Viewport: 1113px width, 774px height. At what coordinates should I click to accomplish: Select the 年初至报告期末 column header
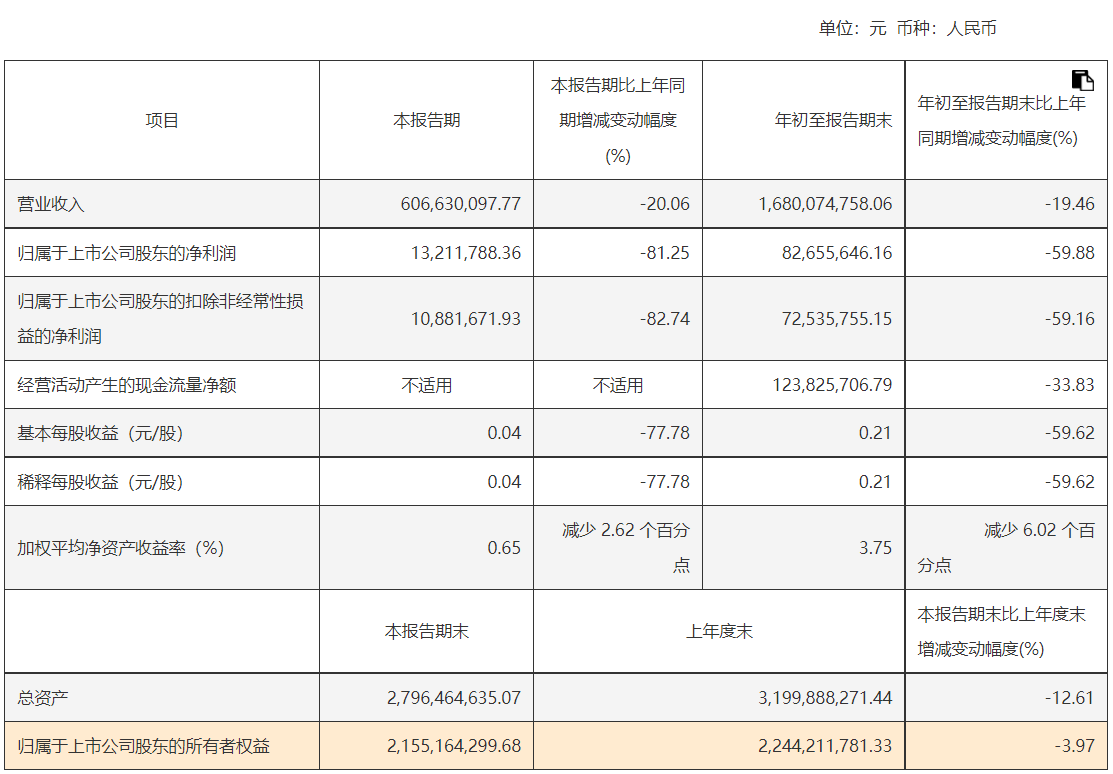(833, 121)
